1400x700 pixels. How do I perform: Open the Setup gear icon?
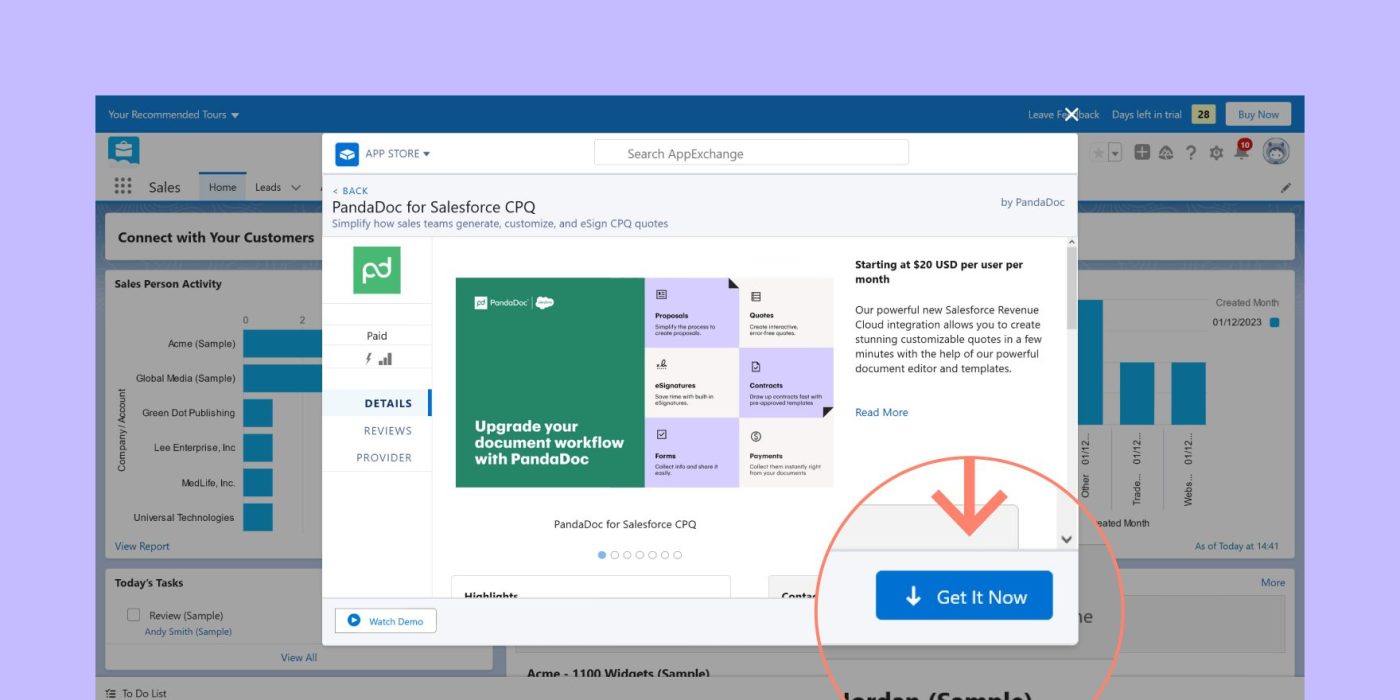pos(1216,153)
